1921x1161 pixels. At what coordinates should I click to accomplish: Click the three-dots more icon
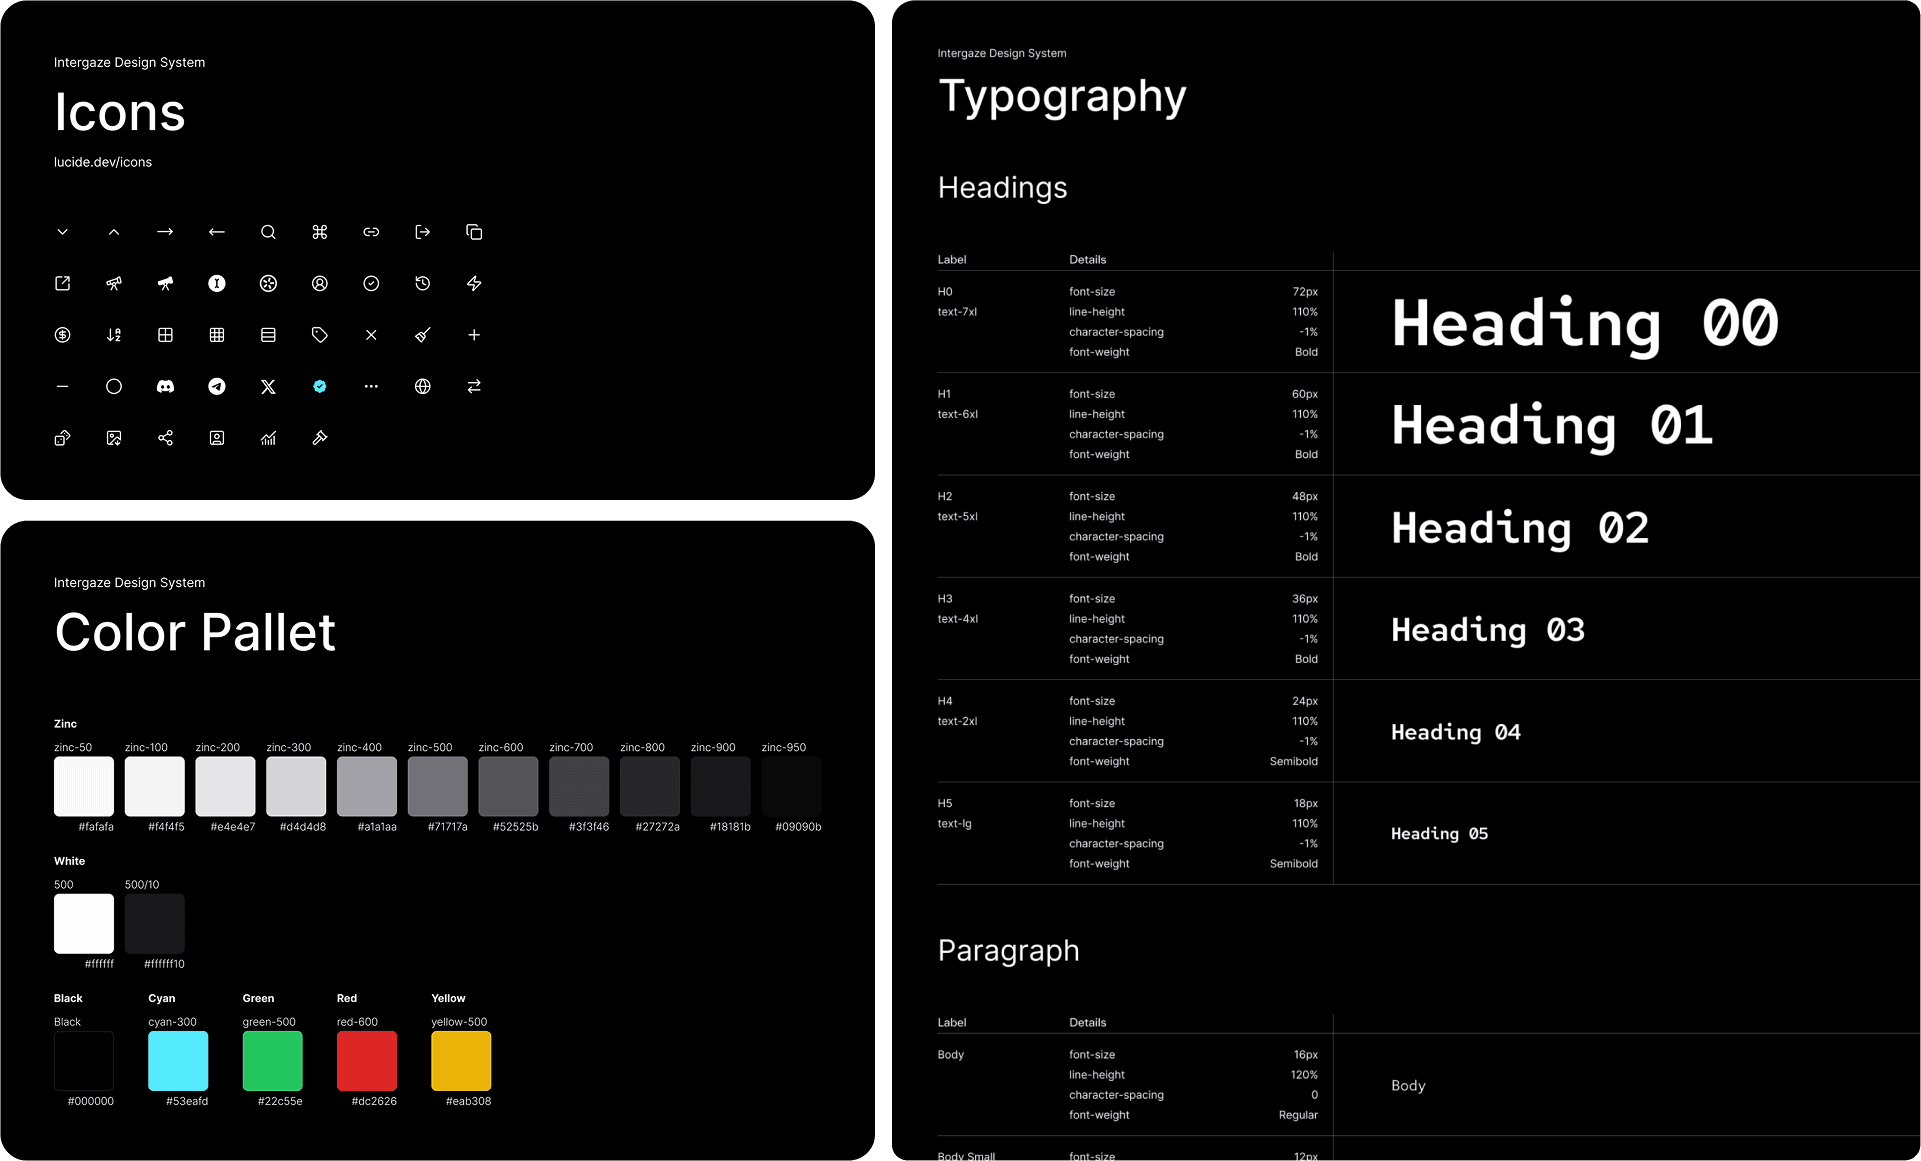point(371,386)
